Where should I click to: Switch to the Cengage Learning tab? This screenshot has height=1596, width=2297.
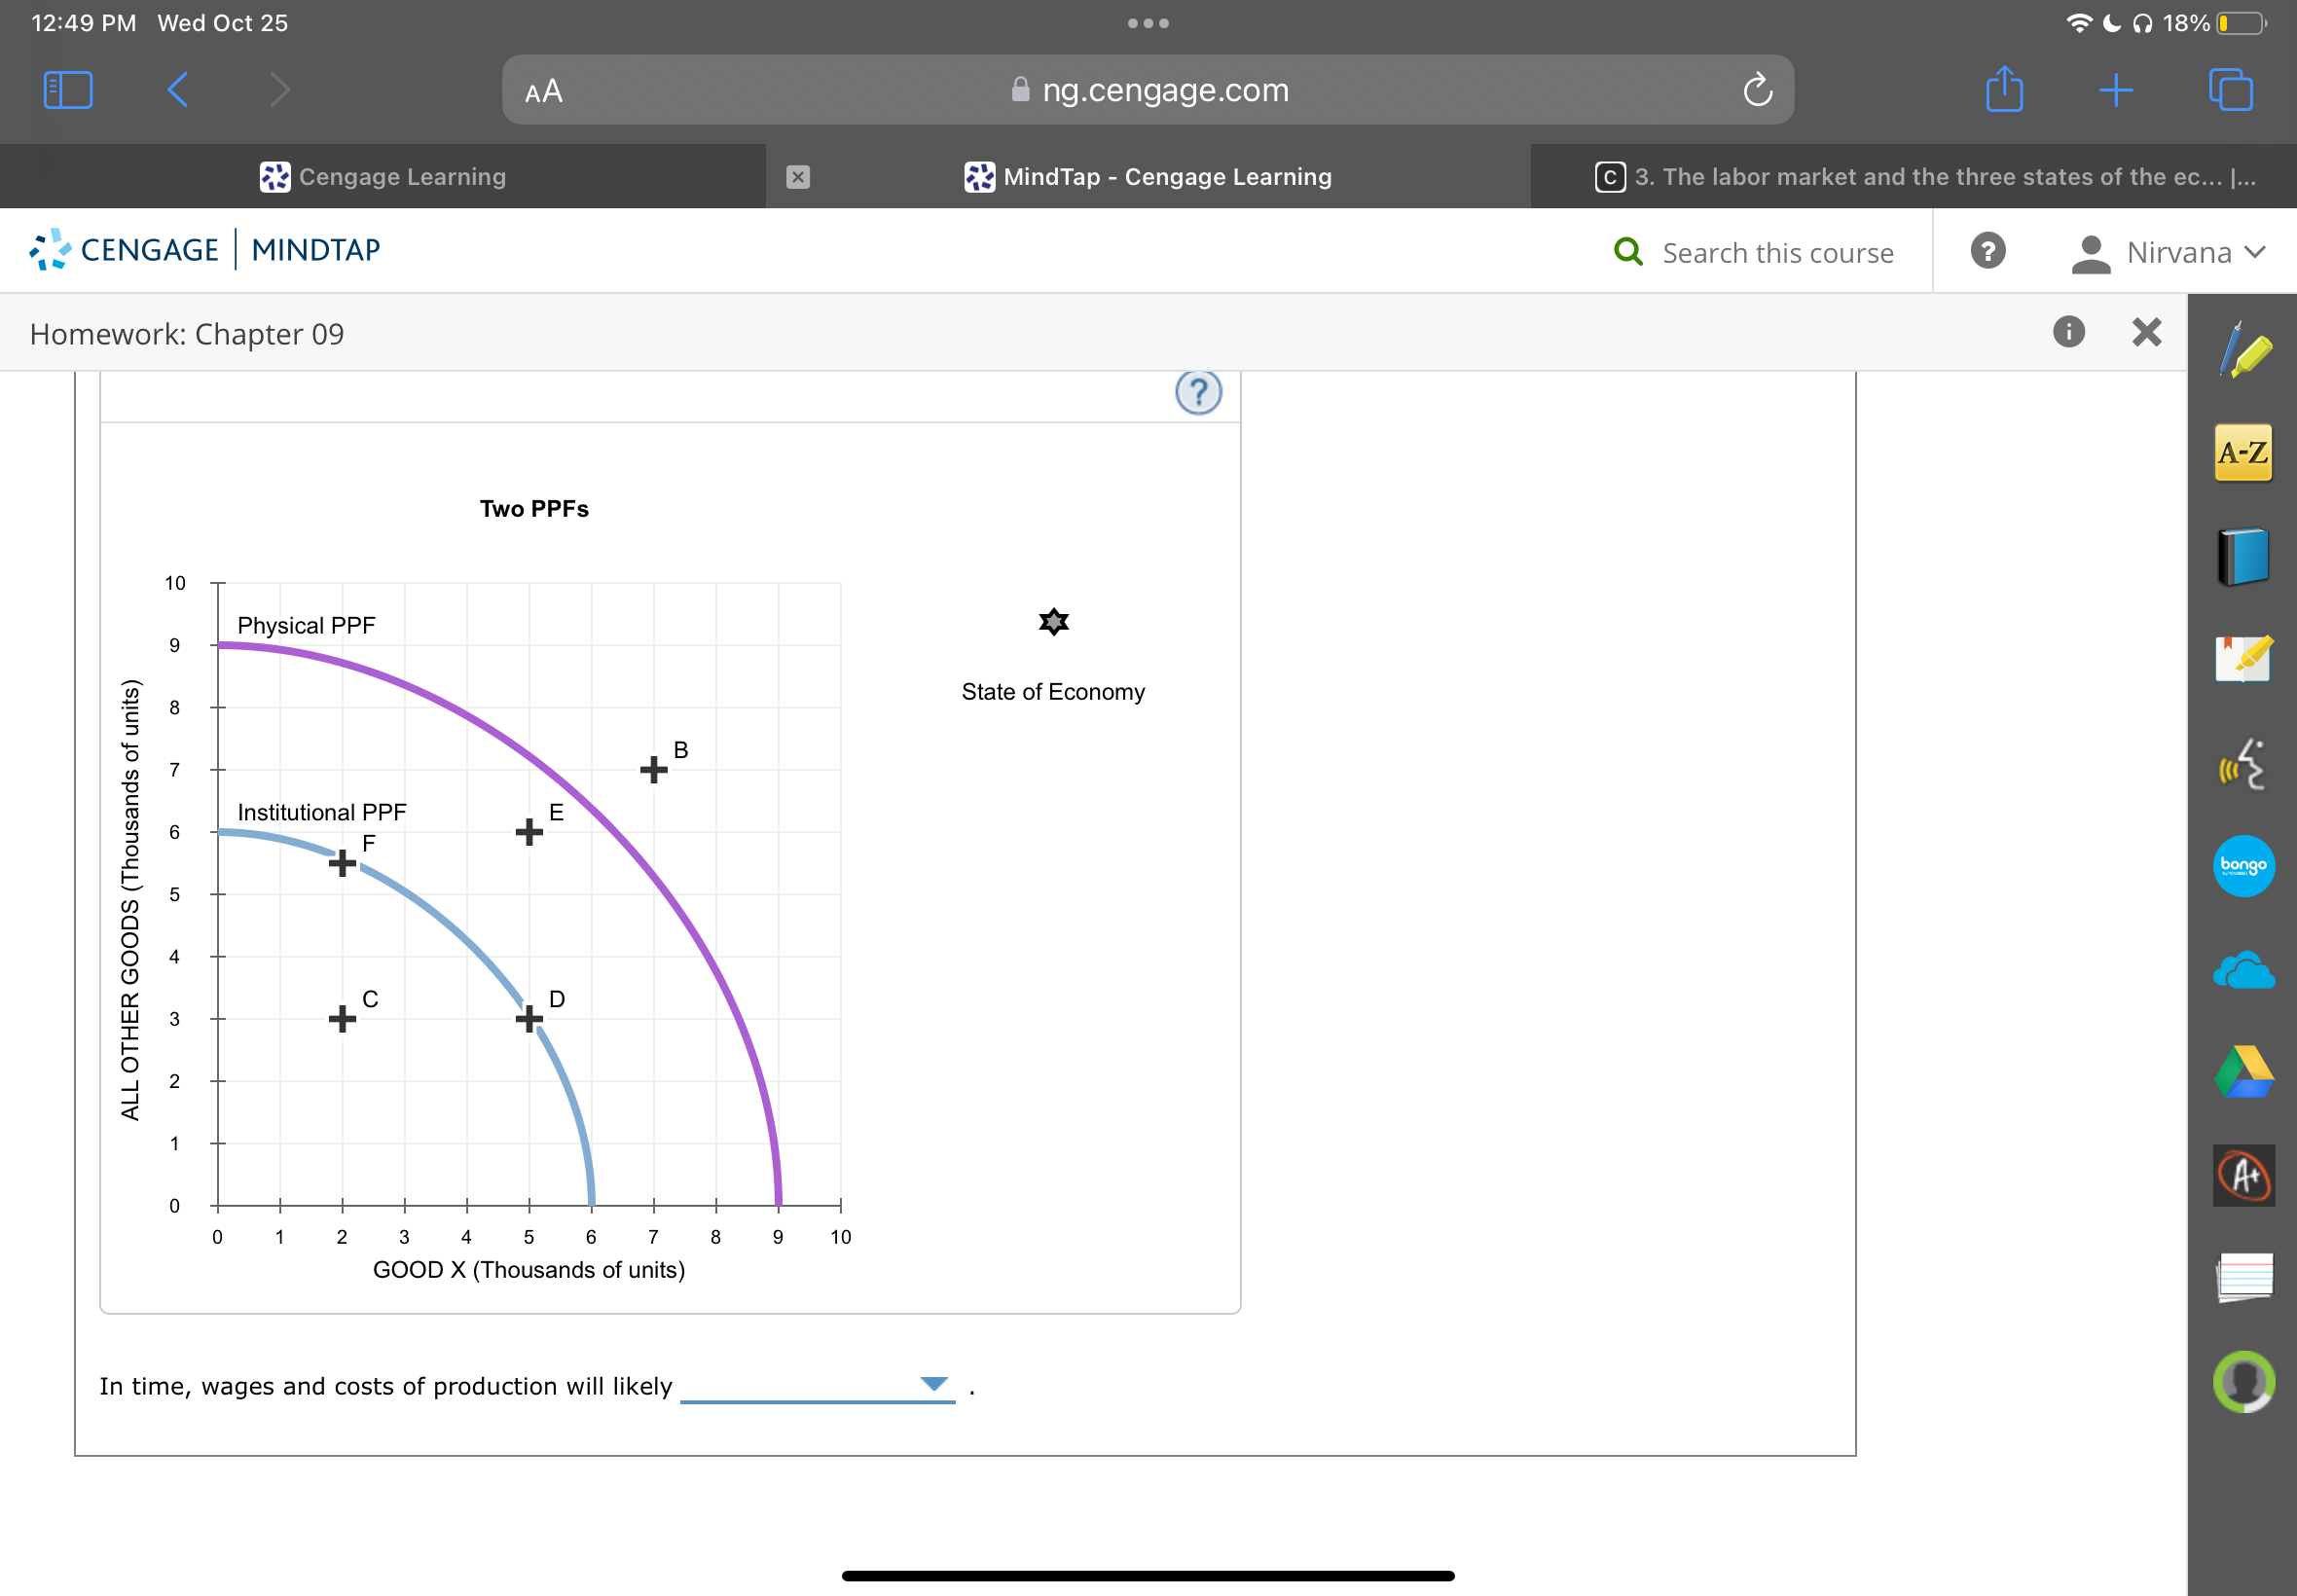click(x=383, y=176)
